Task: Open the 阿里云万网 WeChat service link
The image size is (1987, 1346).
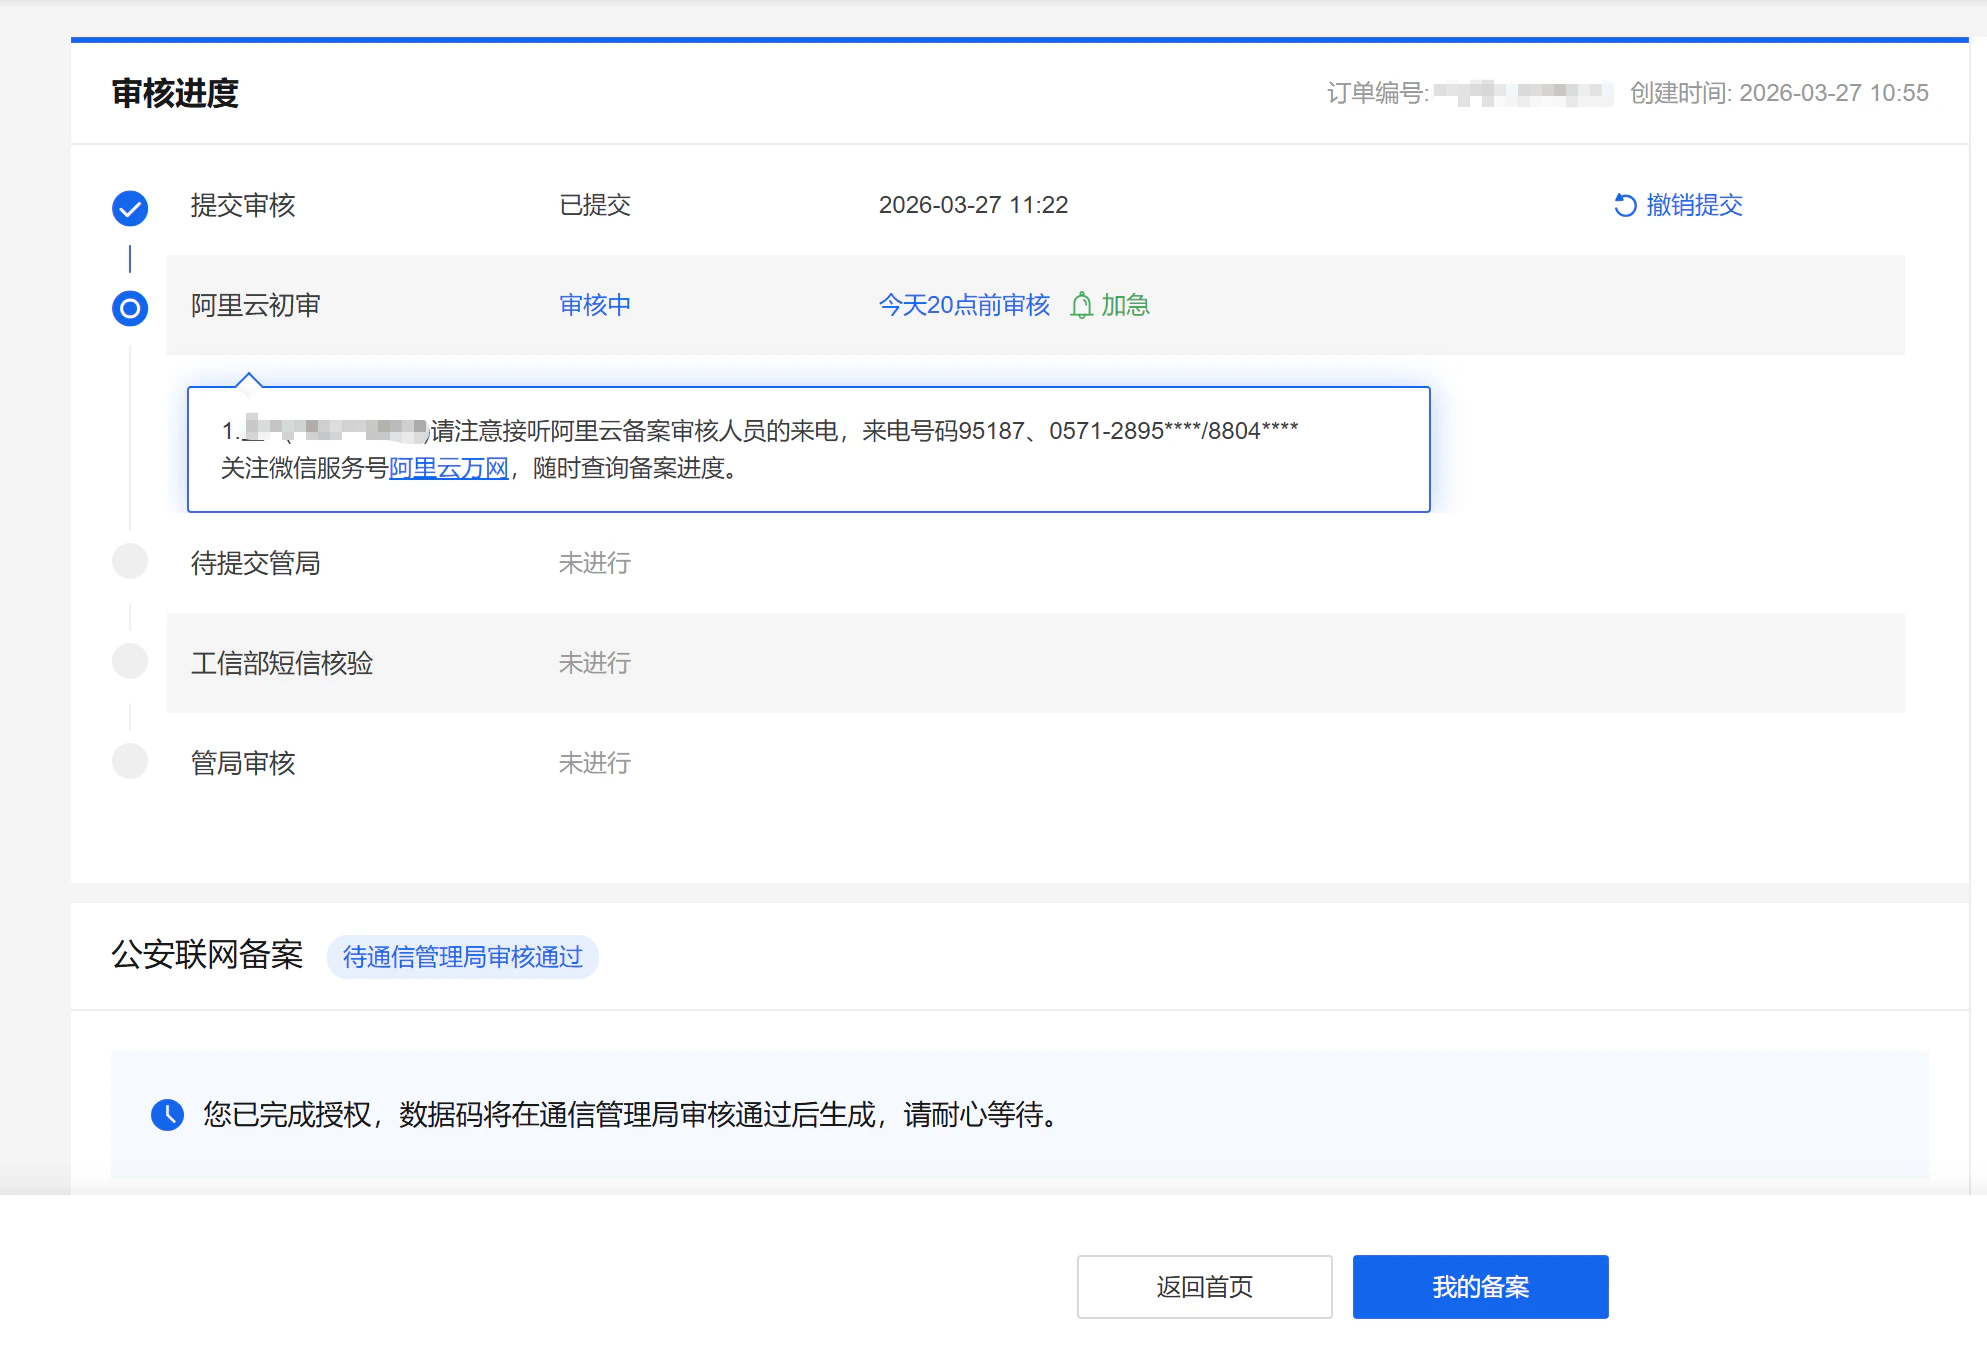Action: [448, 468]
